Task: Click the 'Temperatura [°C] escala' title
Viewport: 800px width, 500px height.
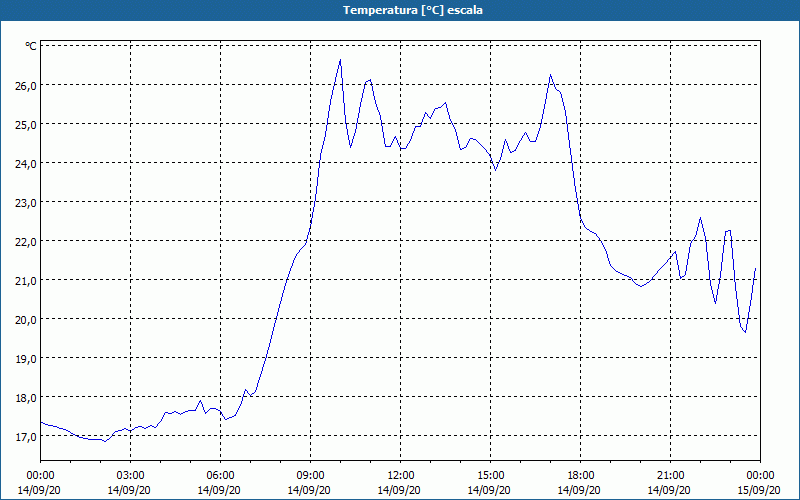Action: pyautogui.click(x=413, y=10)
